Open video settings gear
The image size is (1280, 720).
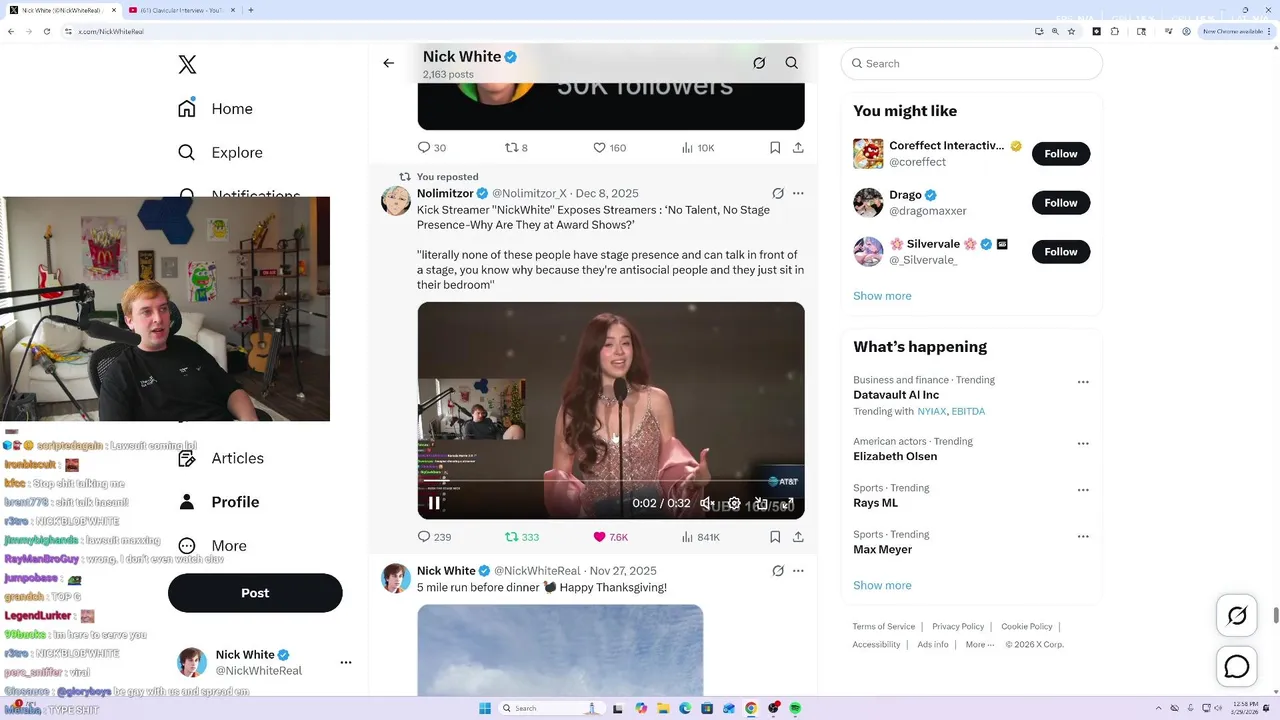click(x=734, y=503)
